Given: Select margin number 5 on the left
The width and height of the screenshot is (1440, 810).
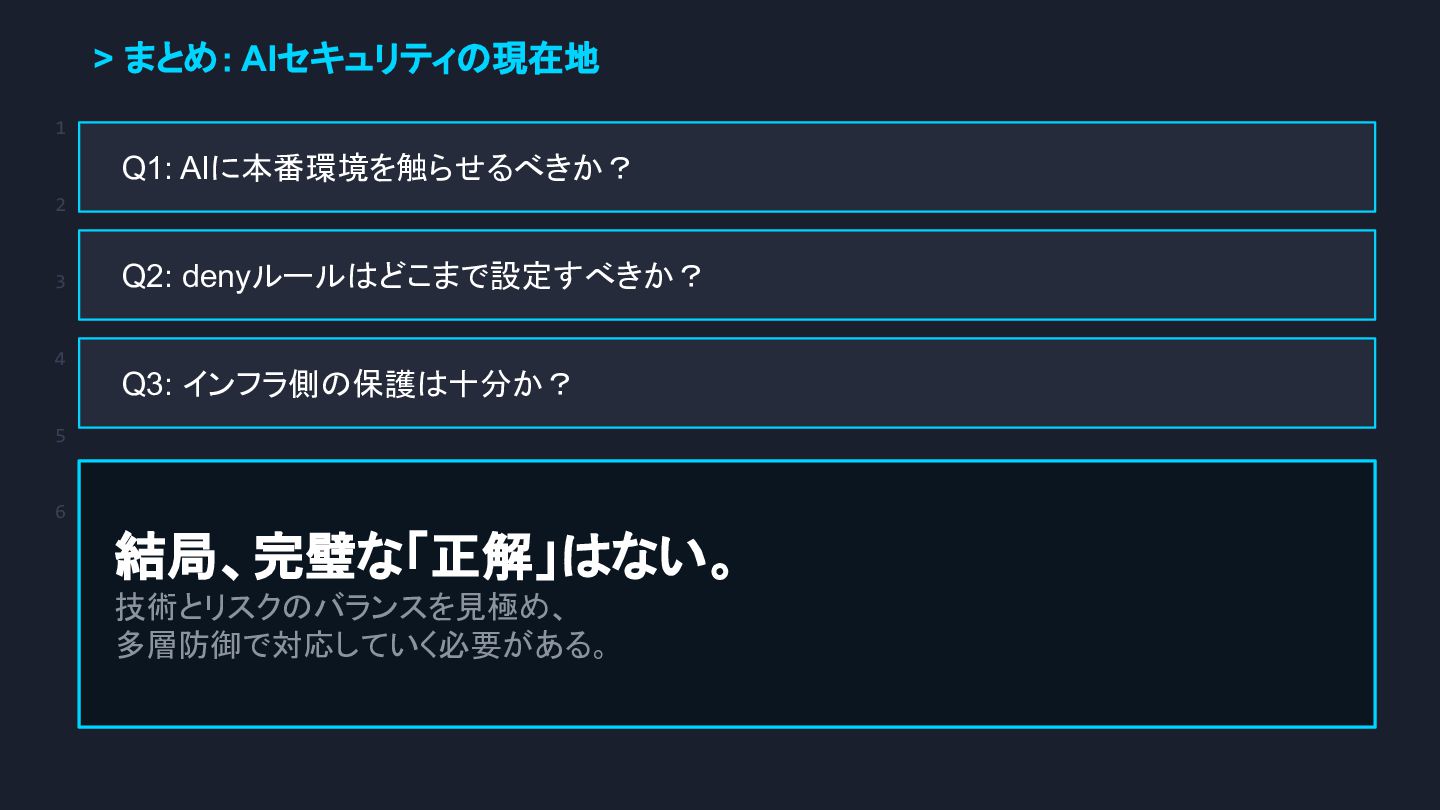Looking at the screenshot, I should pyautogui.click(x=61, y=436).
